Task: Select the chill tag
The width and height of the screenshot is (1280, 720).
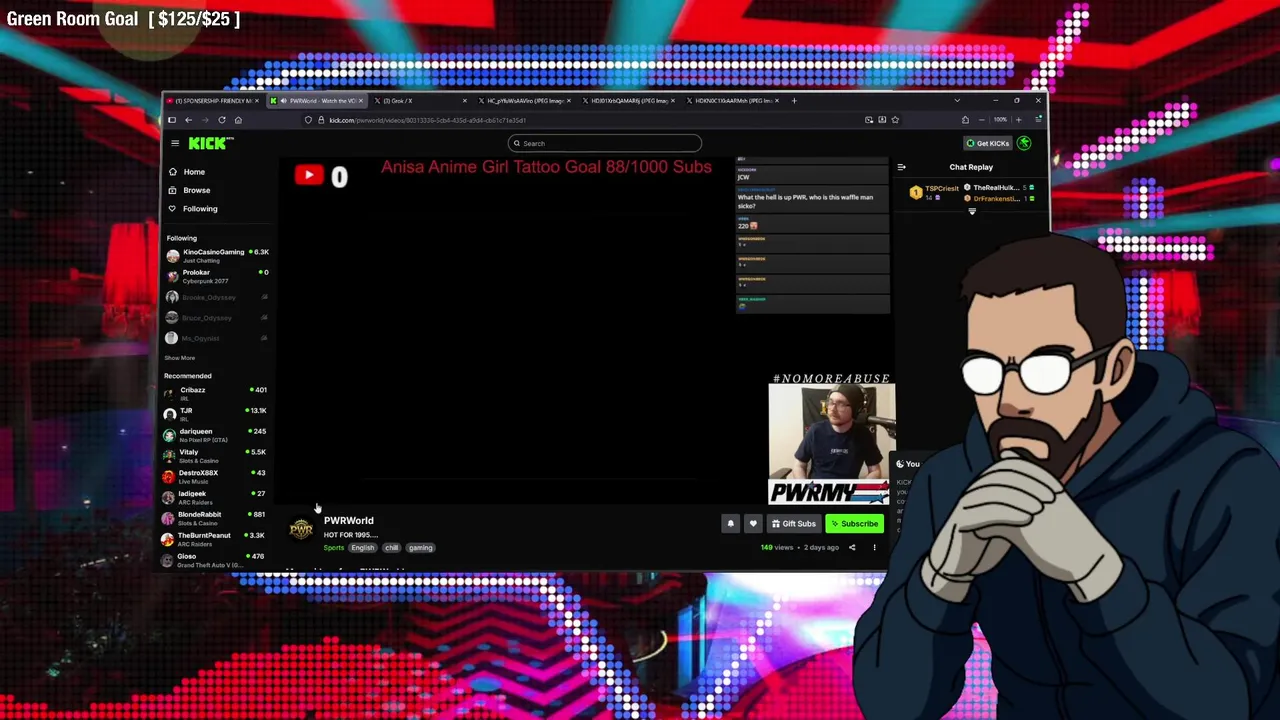Action: tap(391, 548)
